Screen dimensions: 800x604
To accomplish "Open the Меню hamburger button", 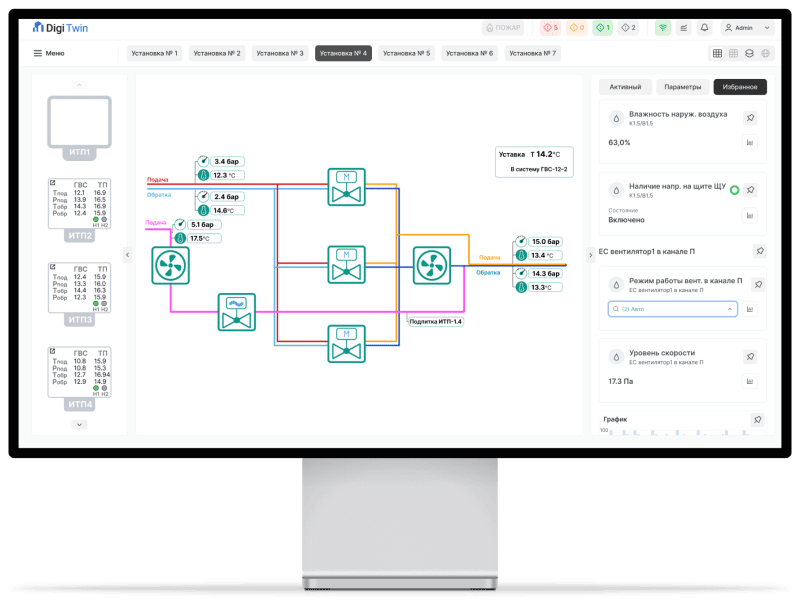I will (x=50, y=53).
